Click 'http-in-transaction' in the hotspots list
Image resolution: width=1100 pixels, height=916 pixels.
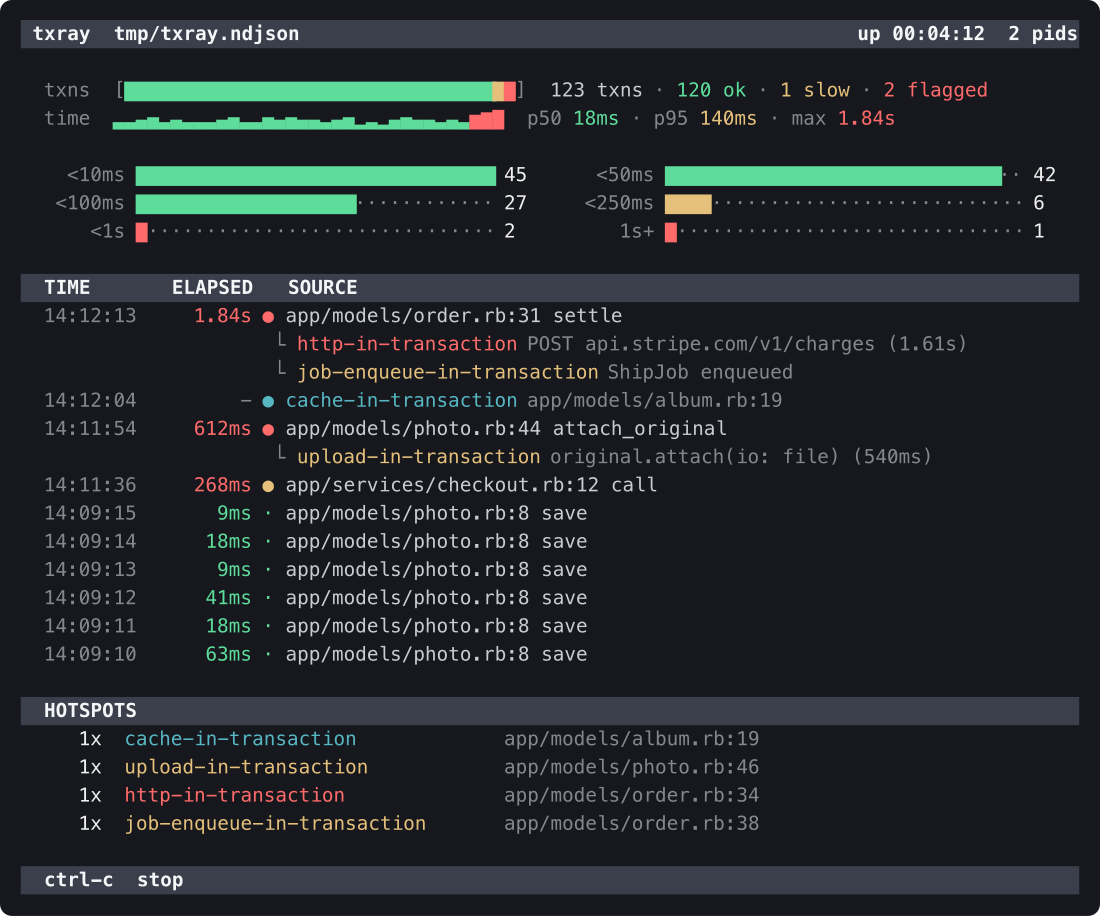[x=234, y=795]
